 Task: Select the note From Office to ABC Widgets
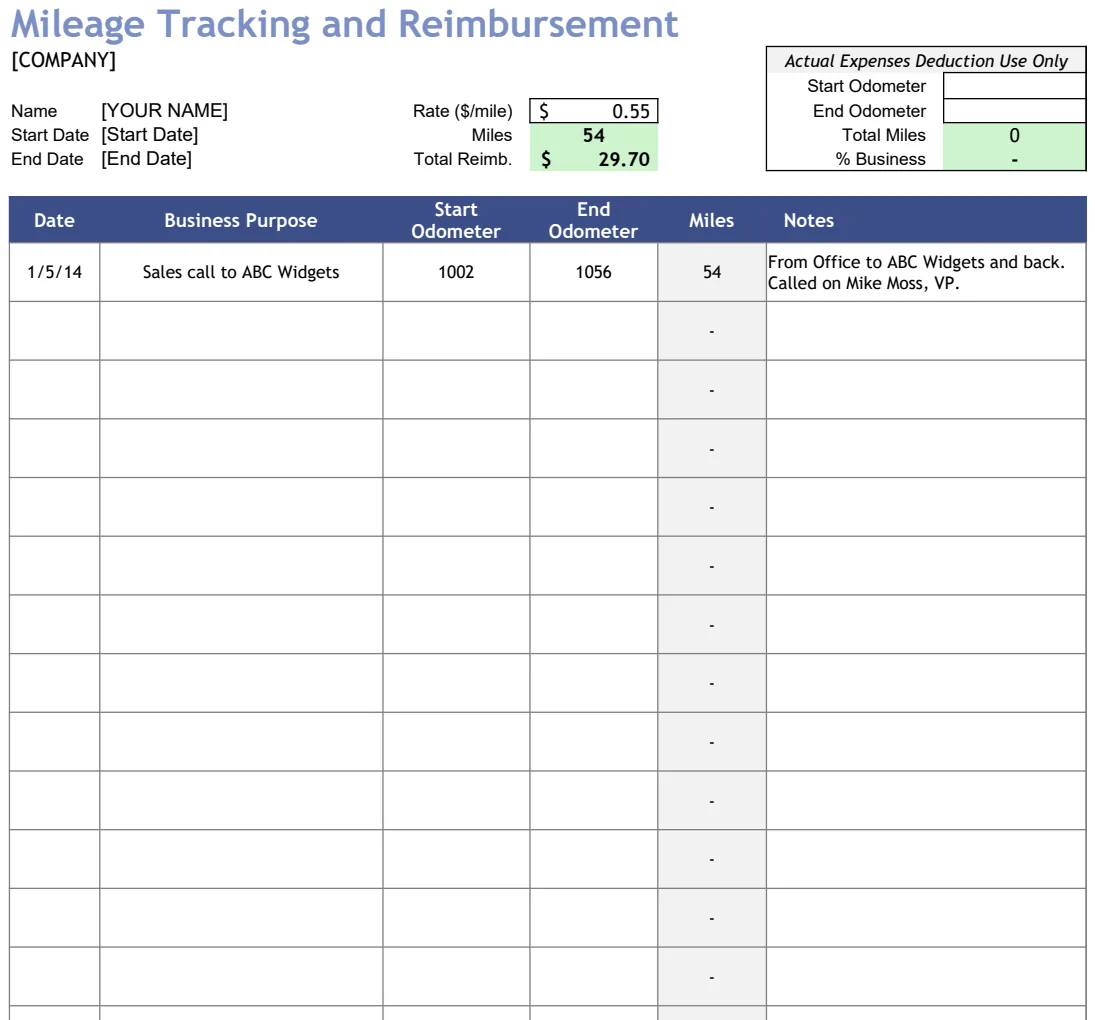[926, 272]
